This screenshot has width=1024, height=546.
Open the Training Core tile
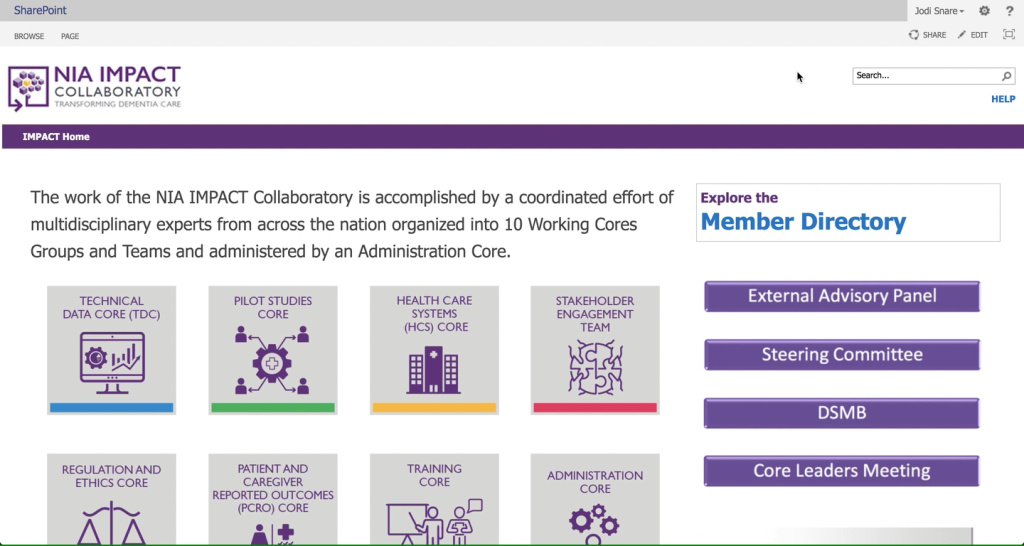click(434, 500)
